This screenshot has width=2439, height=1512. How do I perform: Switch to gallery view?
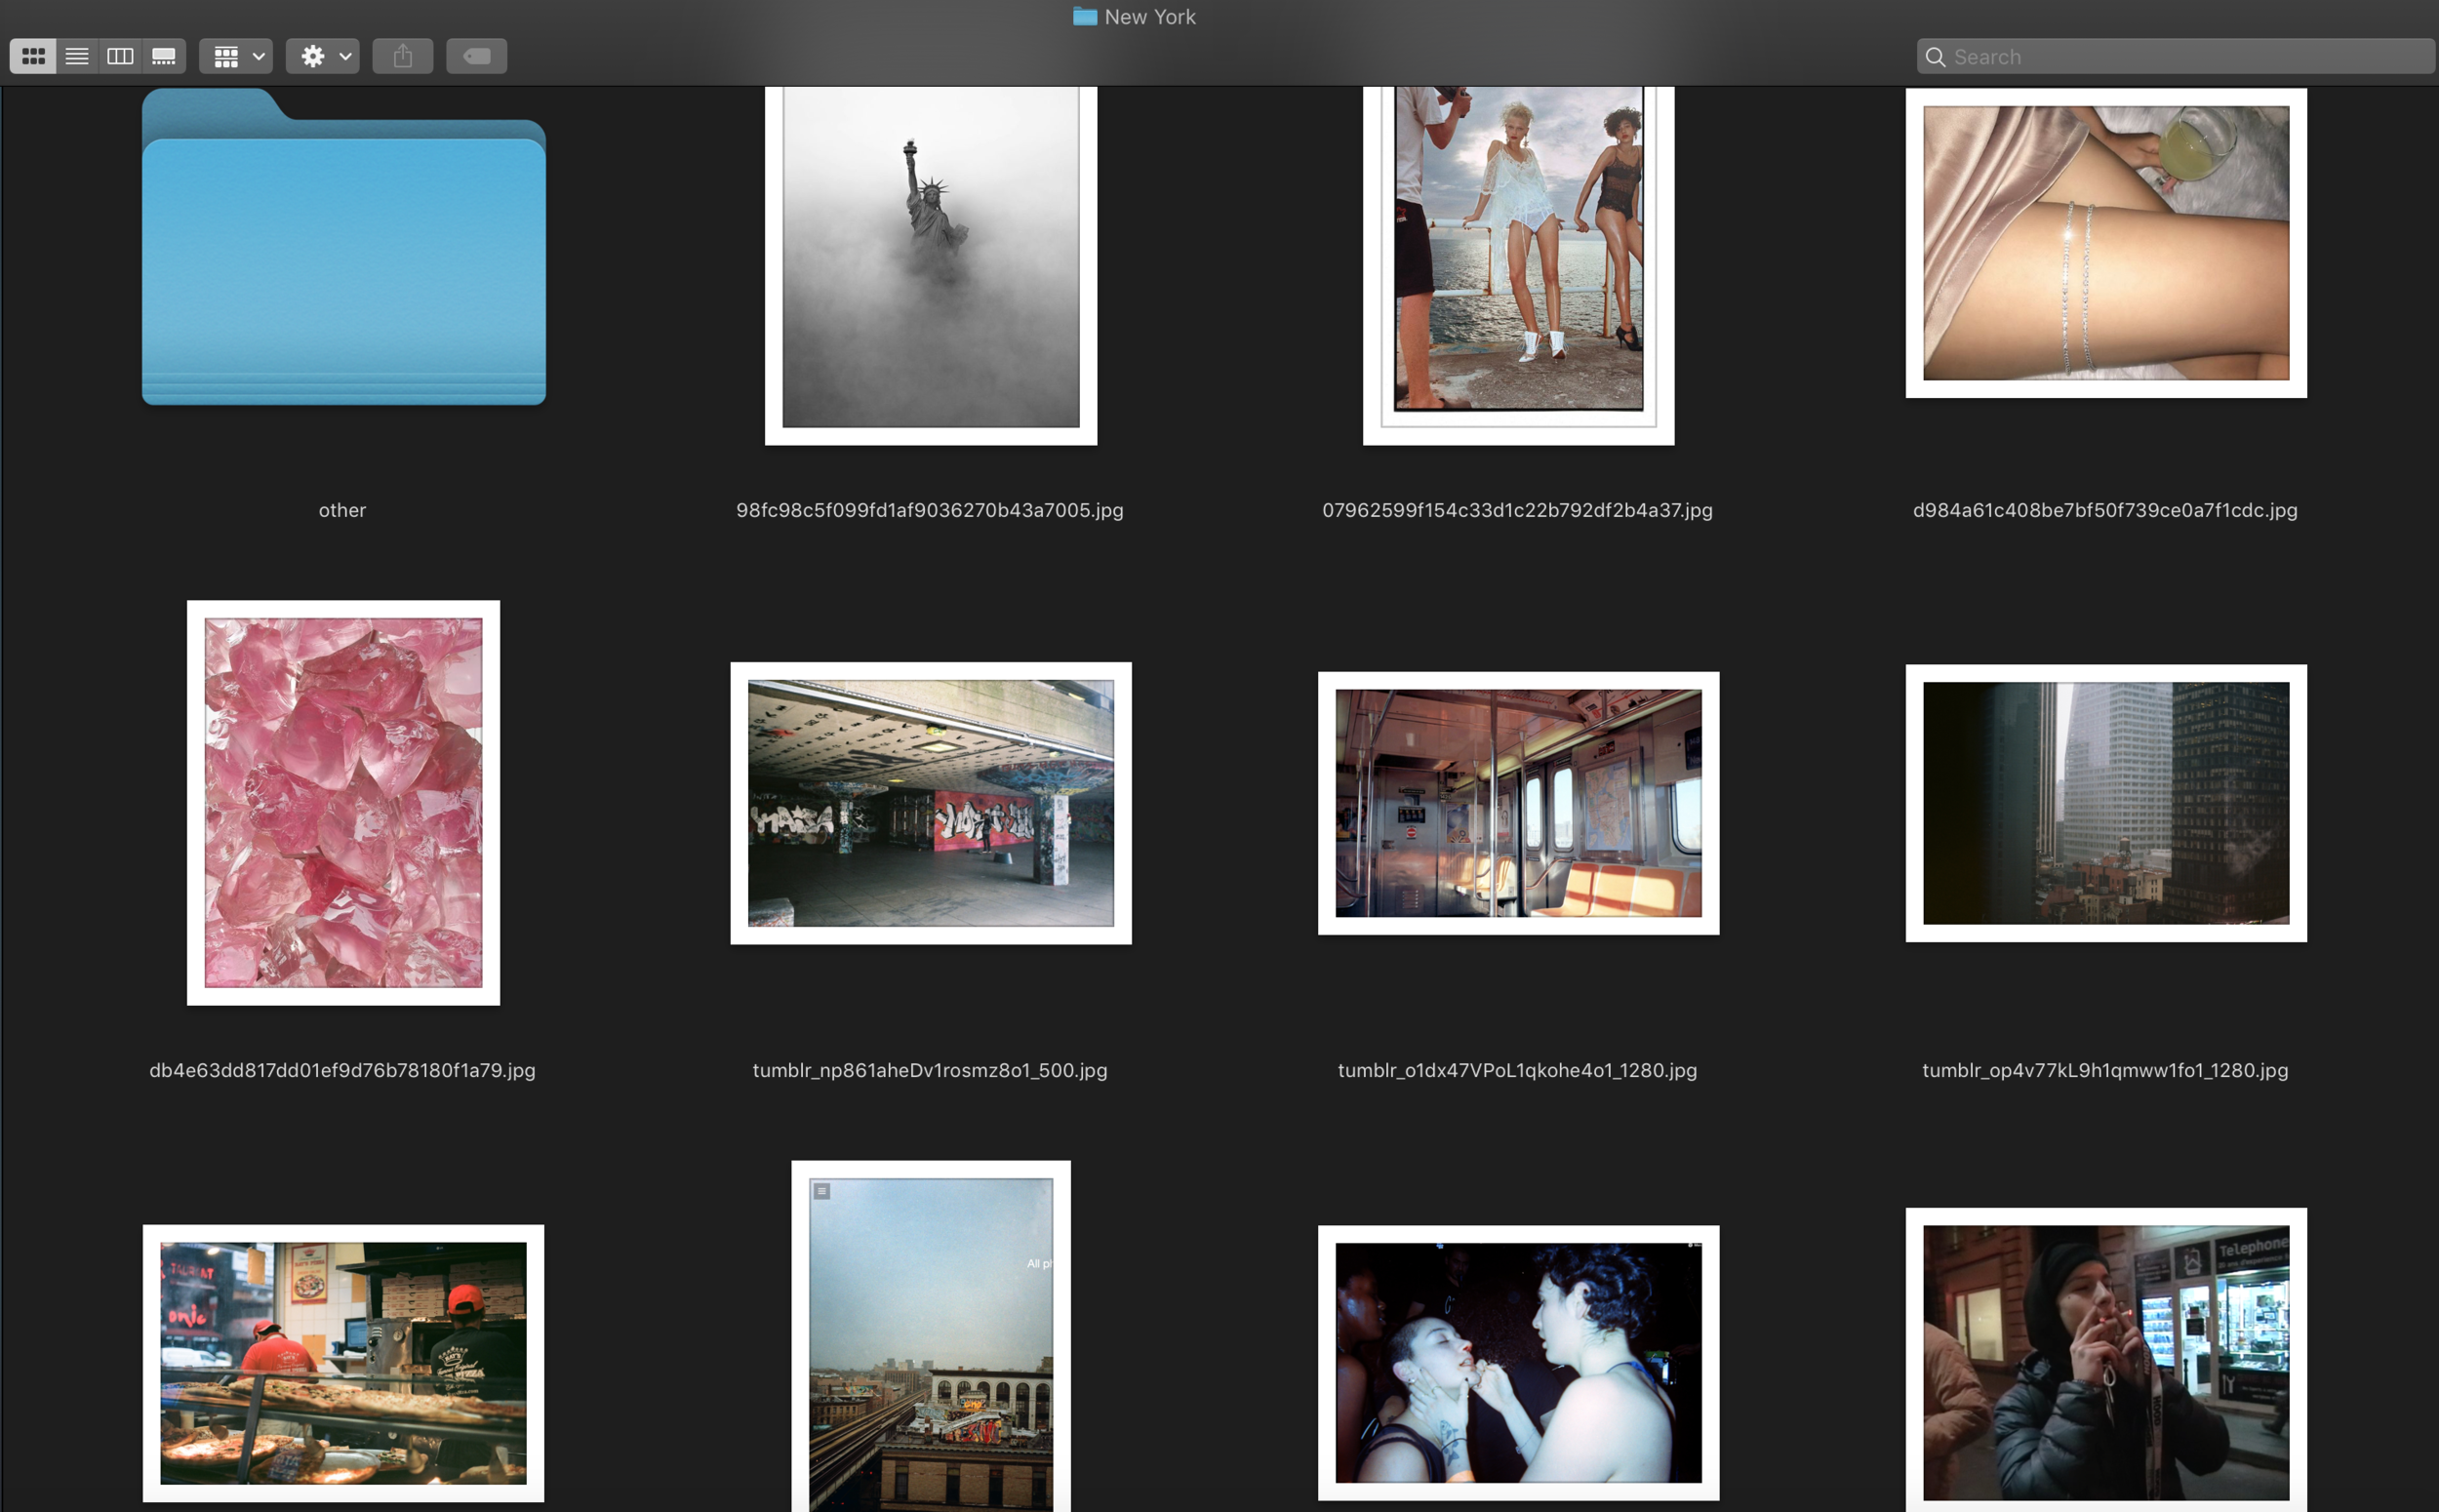pyautogui.click(x=164, y=56)
